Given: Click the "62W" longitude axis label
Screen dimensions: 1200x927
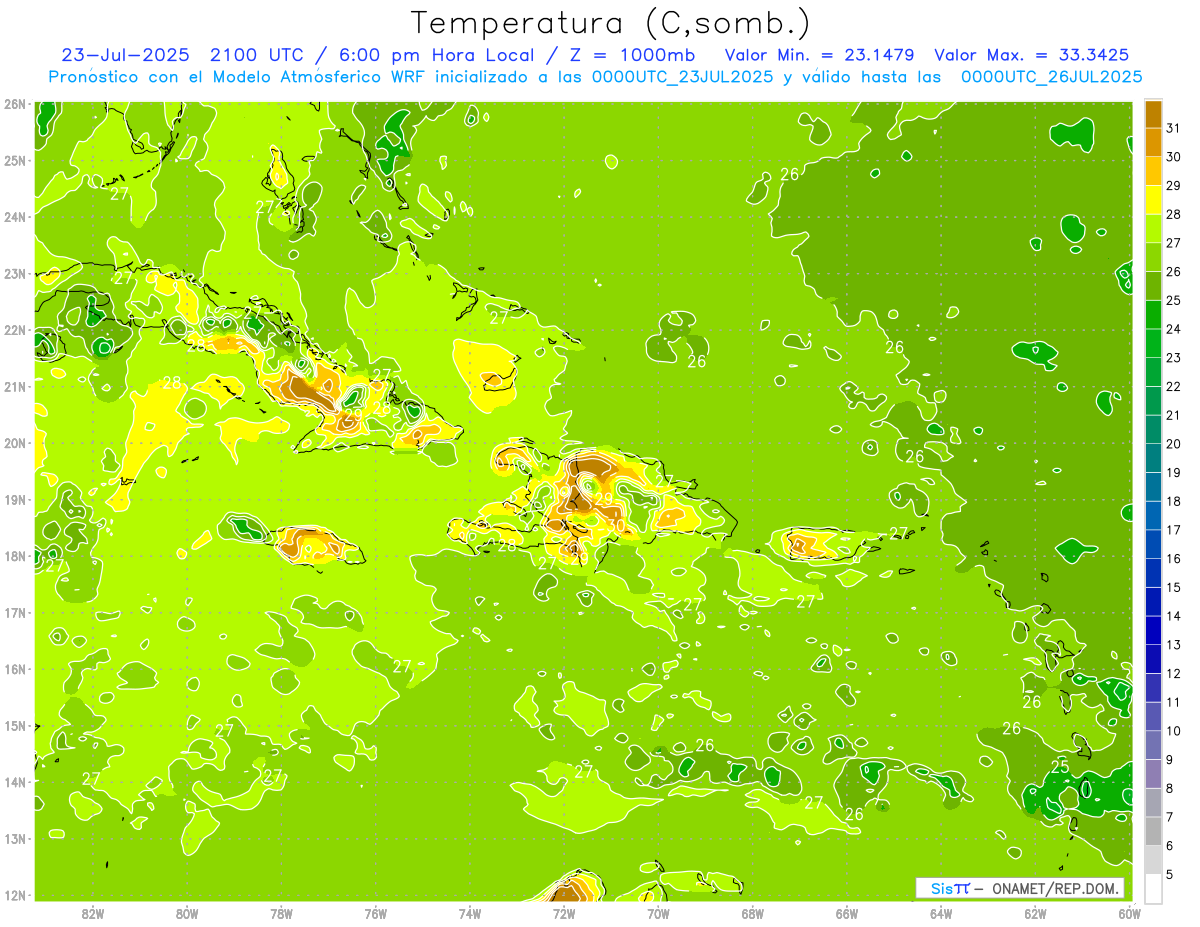Looking at the screenshot, I should click(1035, 913).
